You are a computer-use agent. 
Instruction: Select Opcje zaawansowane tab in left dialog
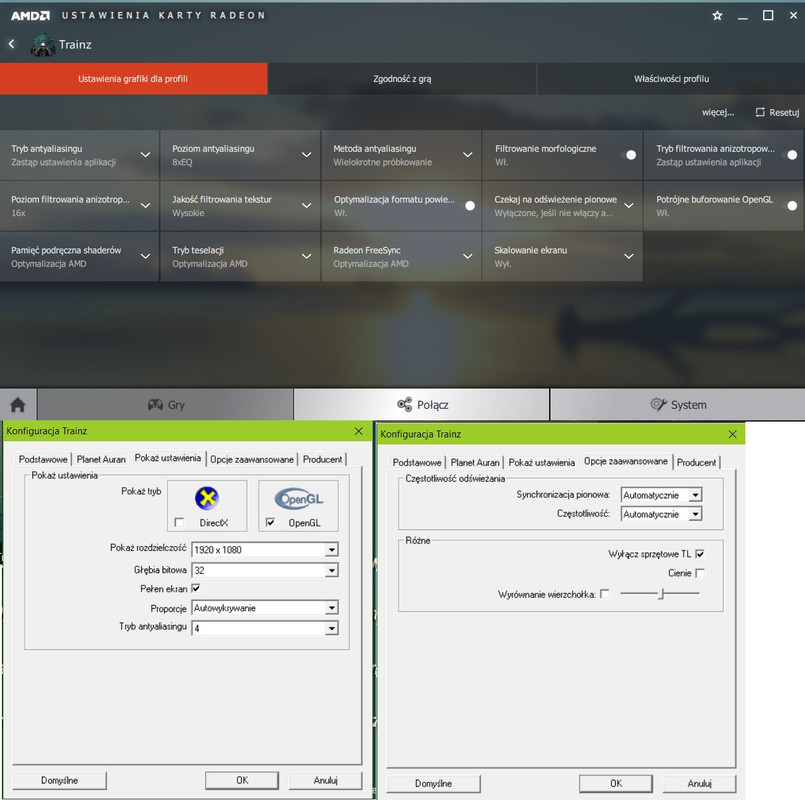[x=252, y=459]
